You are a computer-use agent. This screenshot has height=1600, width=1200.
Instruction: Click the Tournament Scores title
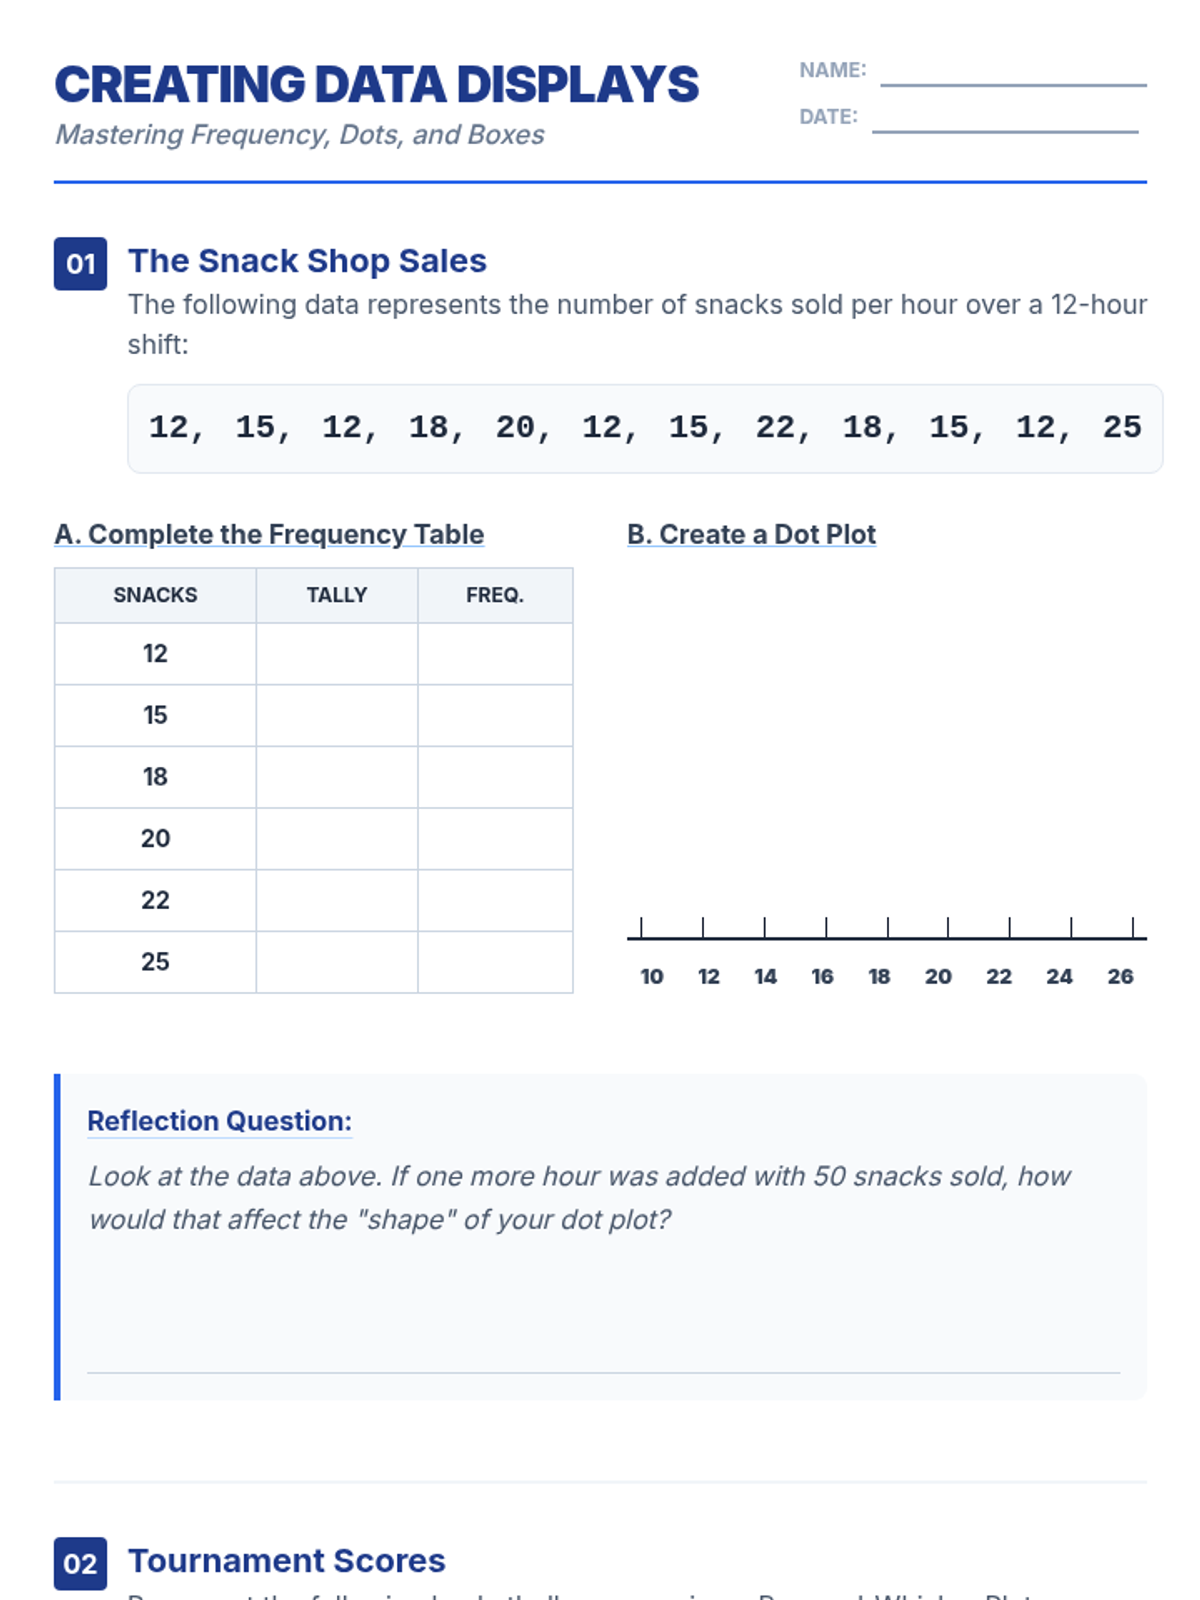click(x=287, y=1560)
